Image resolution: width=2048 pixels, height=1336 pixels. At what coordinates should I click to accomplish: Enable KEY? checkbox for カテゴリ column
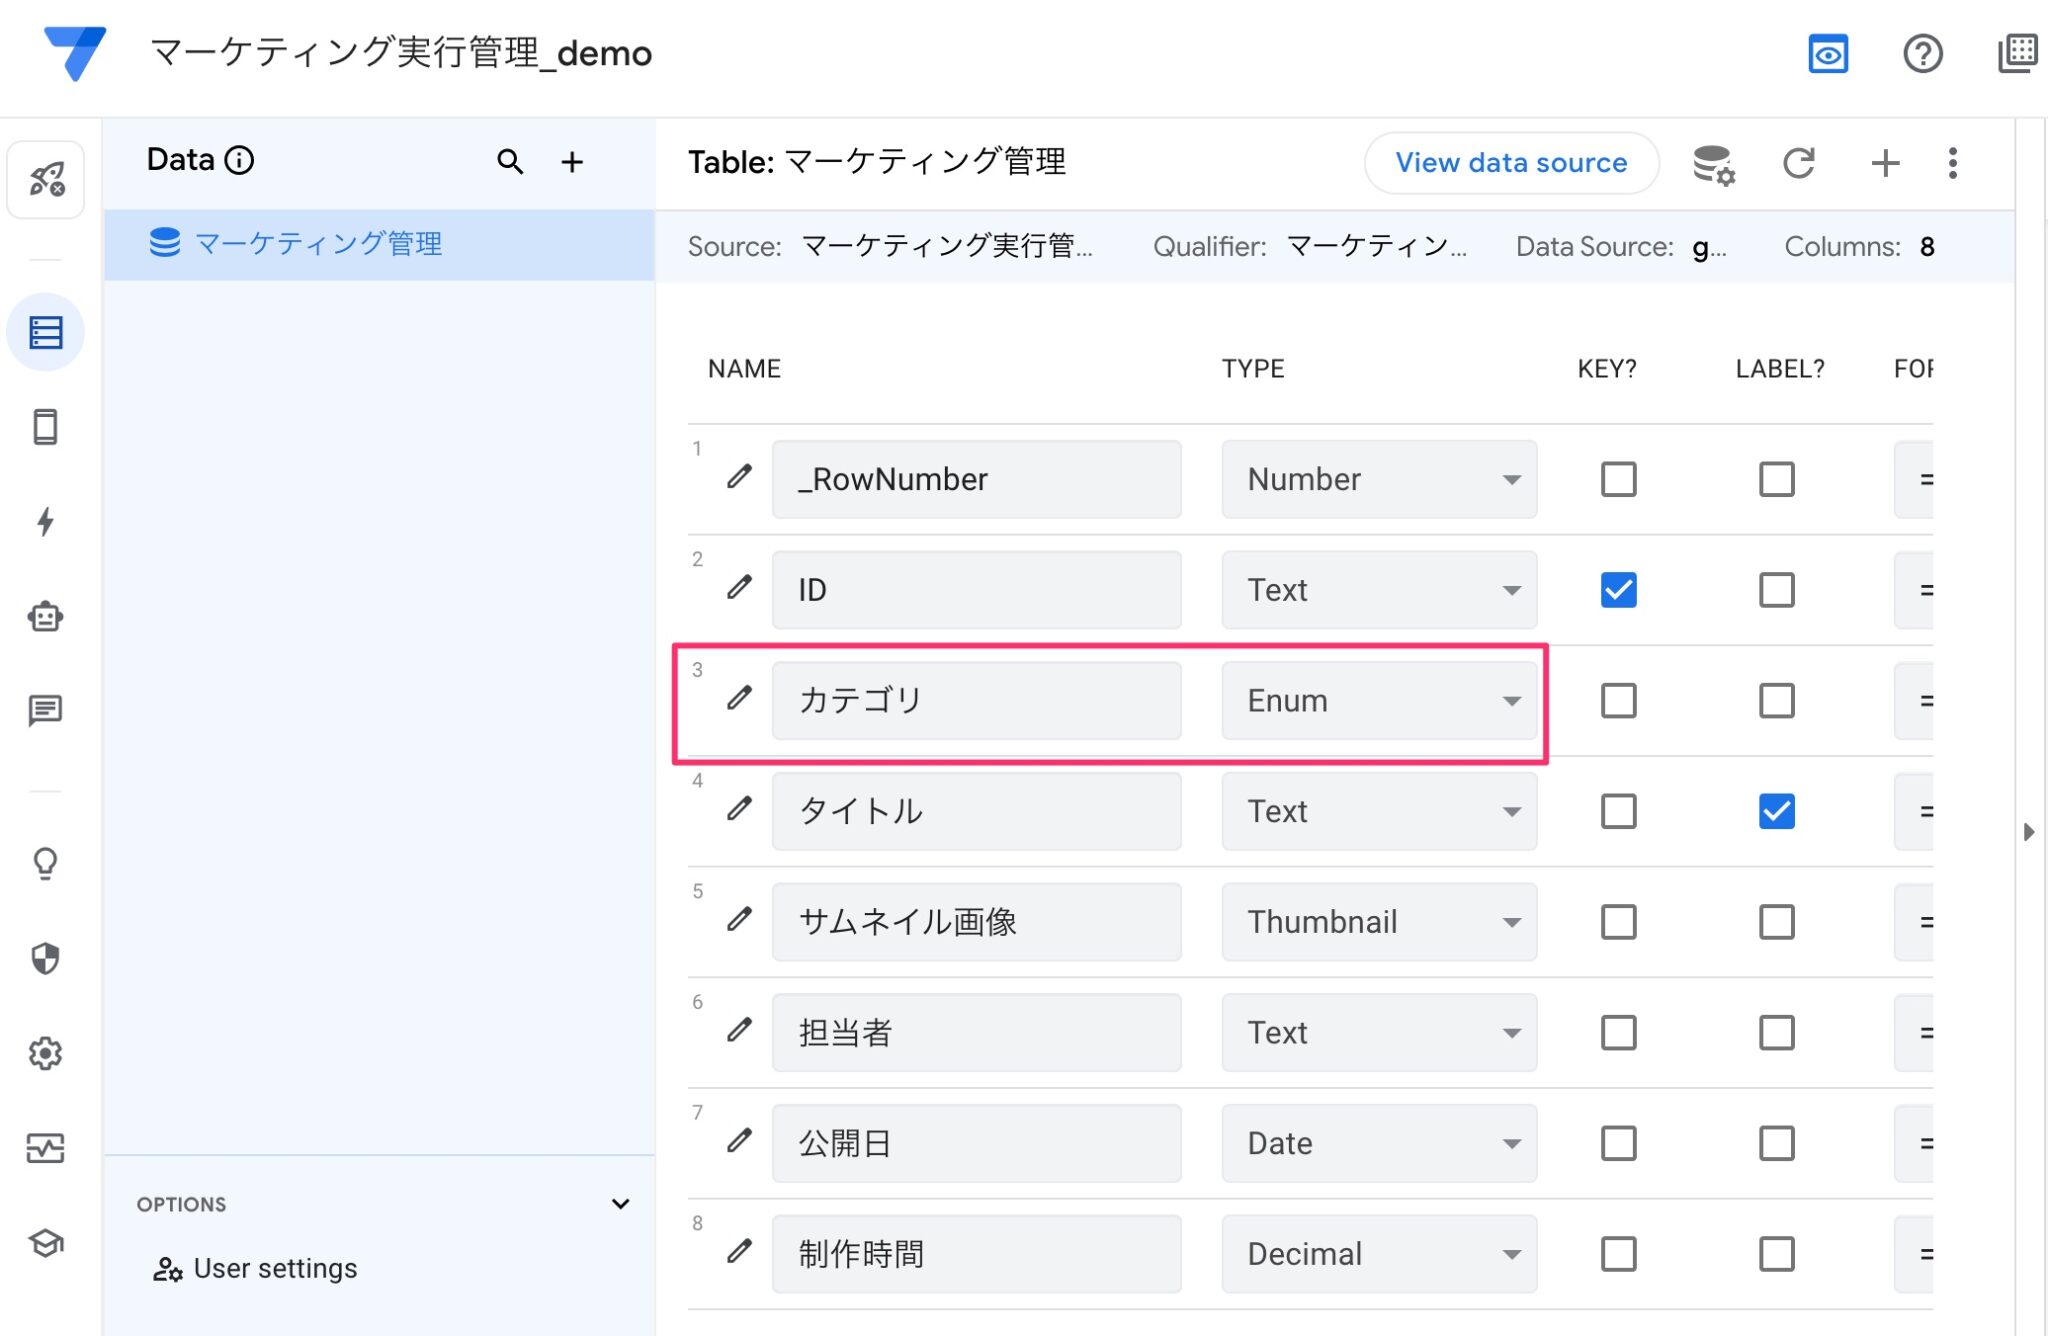click(1617, 700)
